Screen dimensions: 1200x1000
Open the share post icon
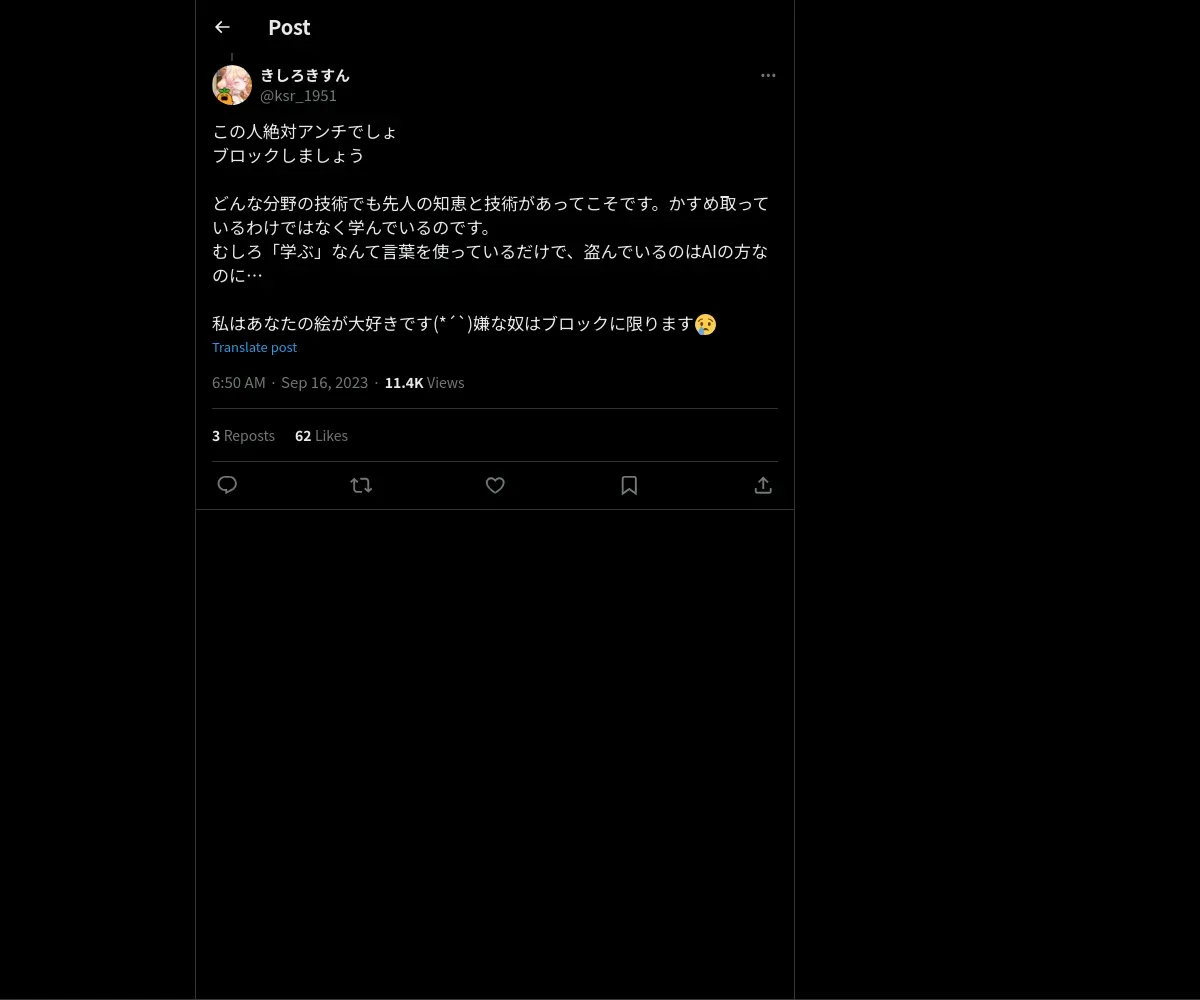pos(763,485)
